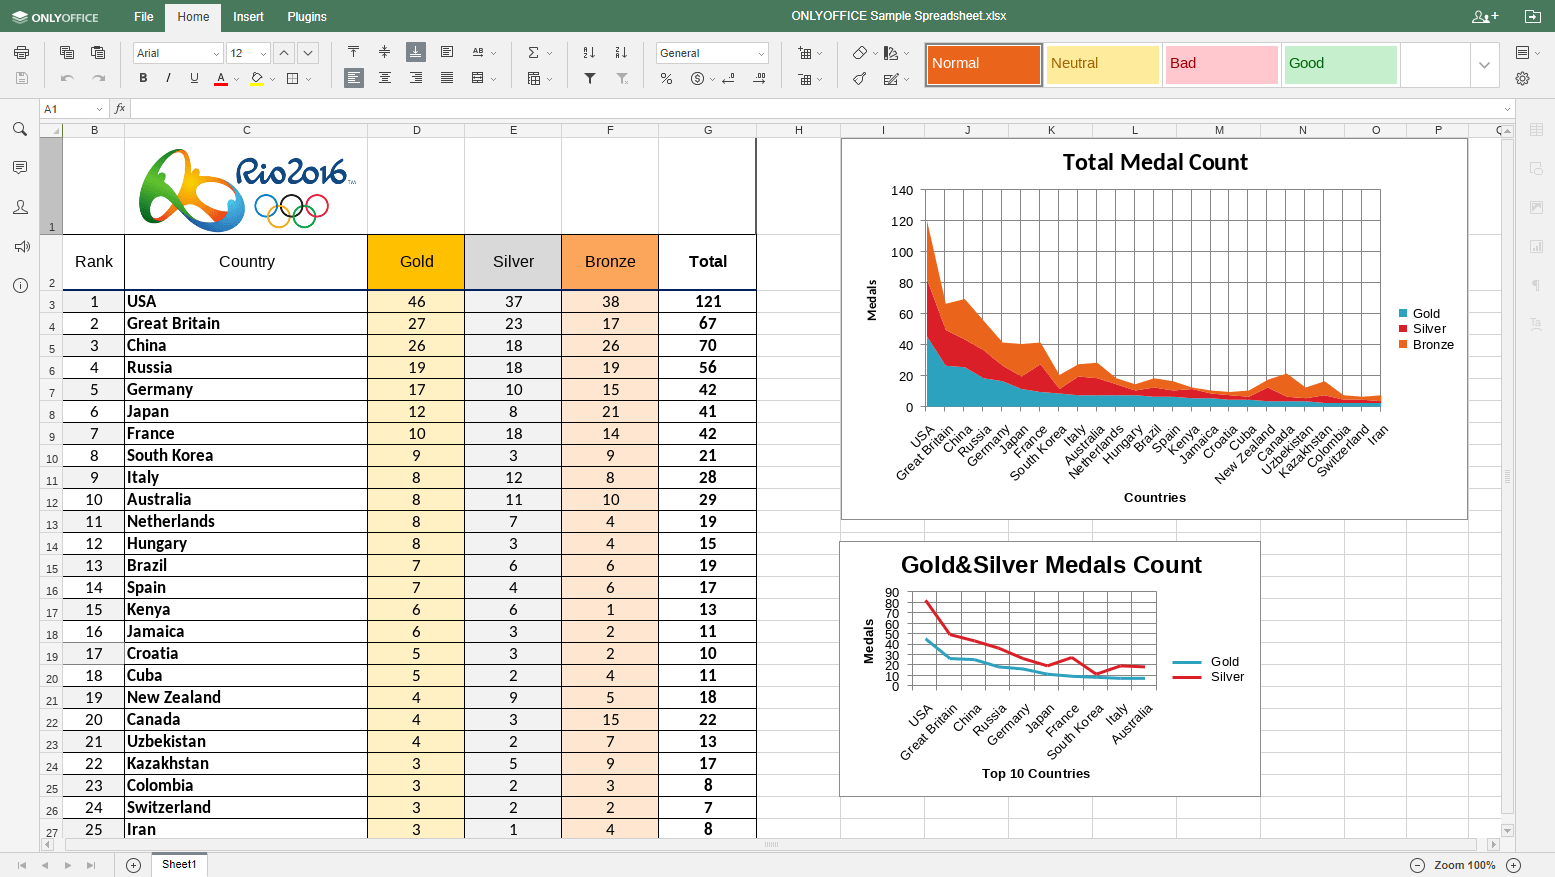This screenshot has width=1555, height=877.
Task: Open advanced settings gear
Action: pyautogui.click(x=1522, y=78)
